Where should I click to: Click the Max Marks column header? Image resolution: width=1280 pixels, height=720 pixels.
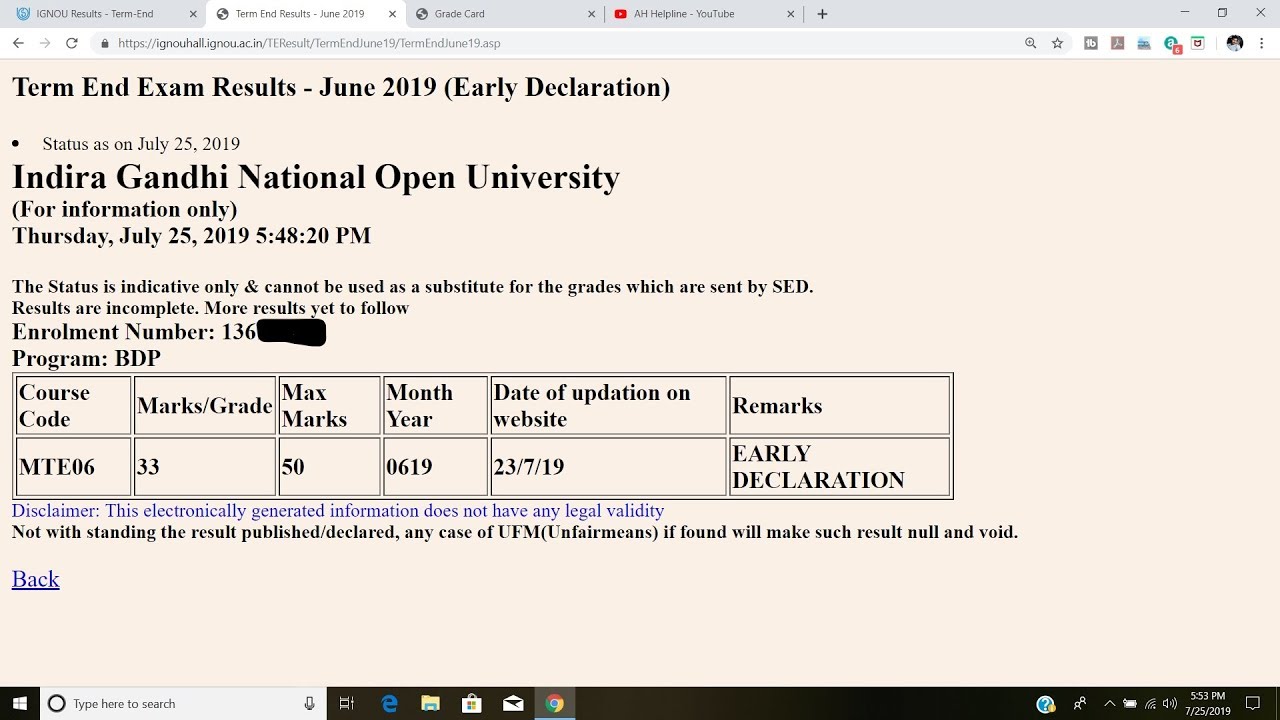click(x=329, y=405)
